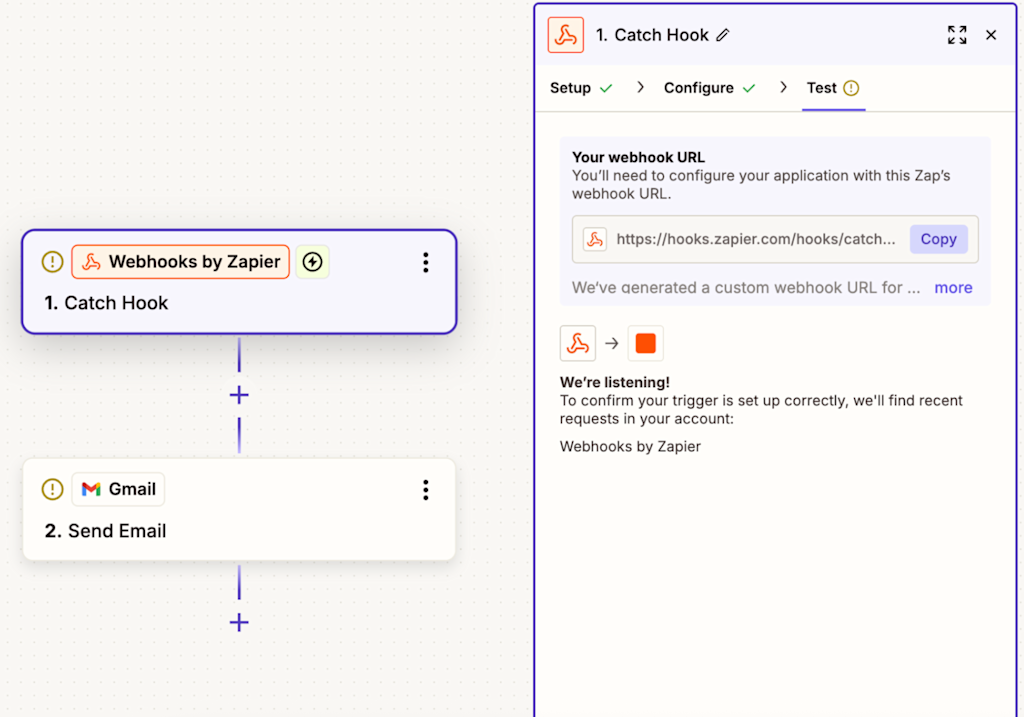Expand the panel with the fullscreen icon

(x=957, y=35)
